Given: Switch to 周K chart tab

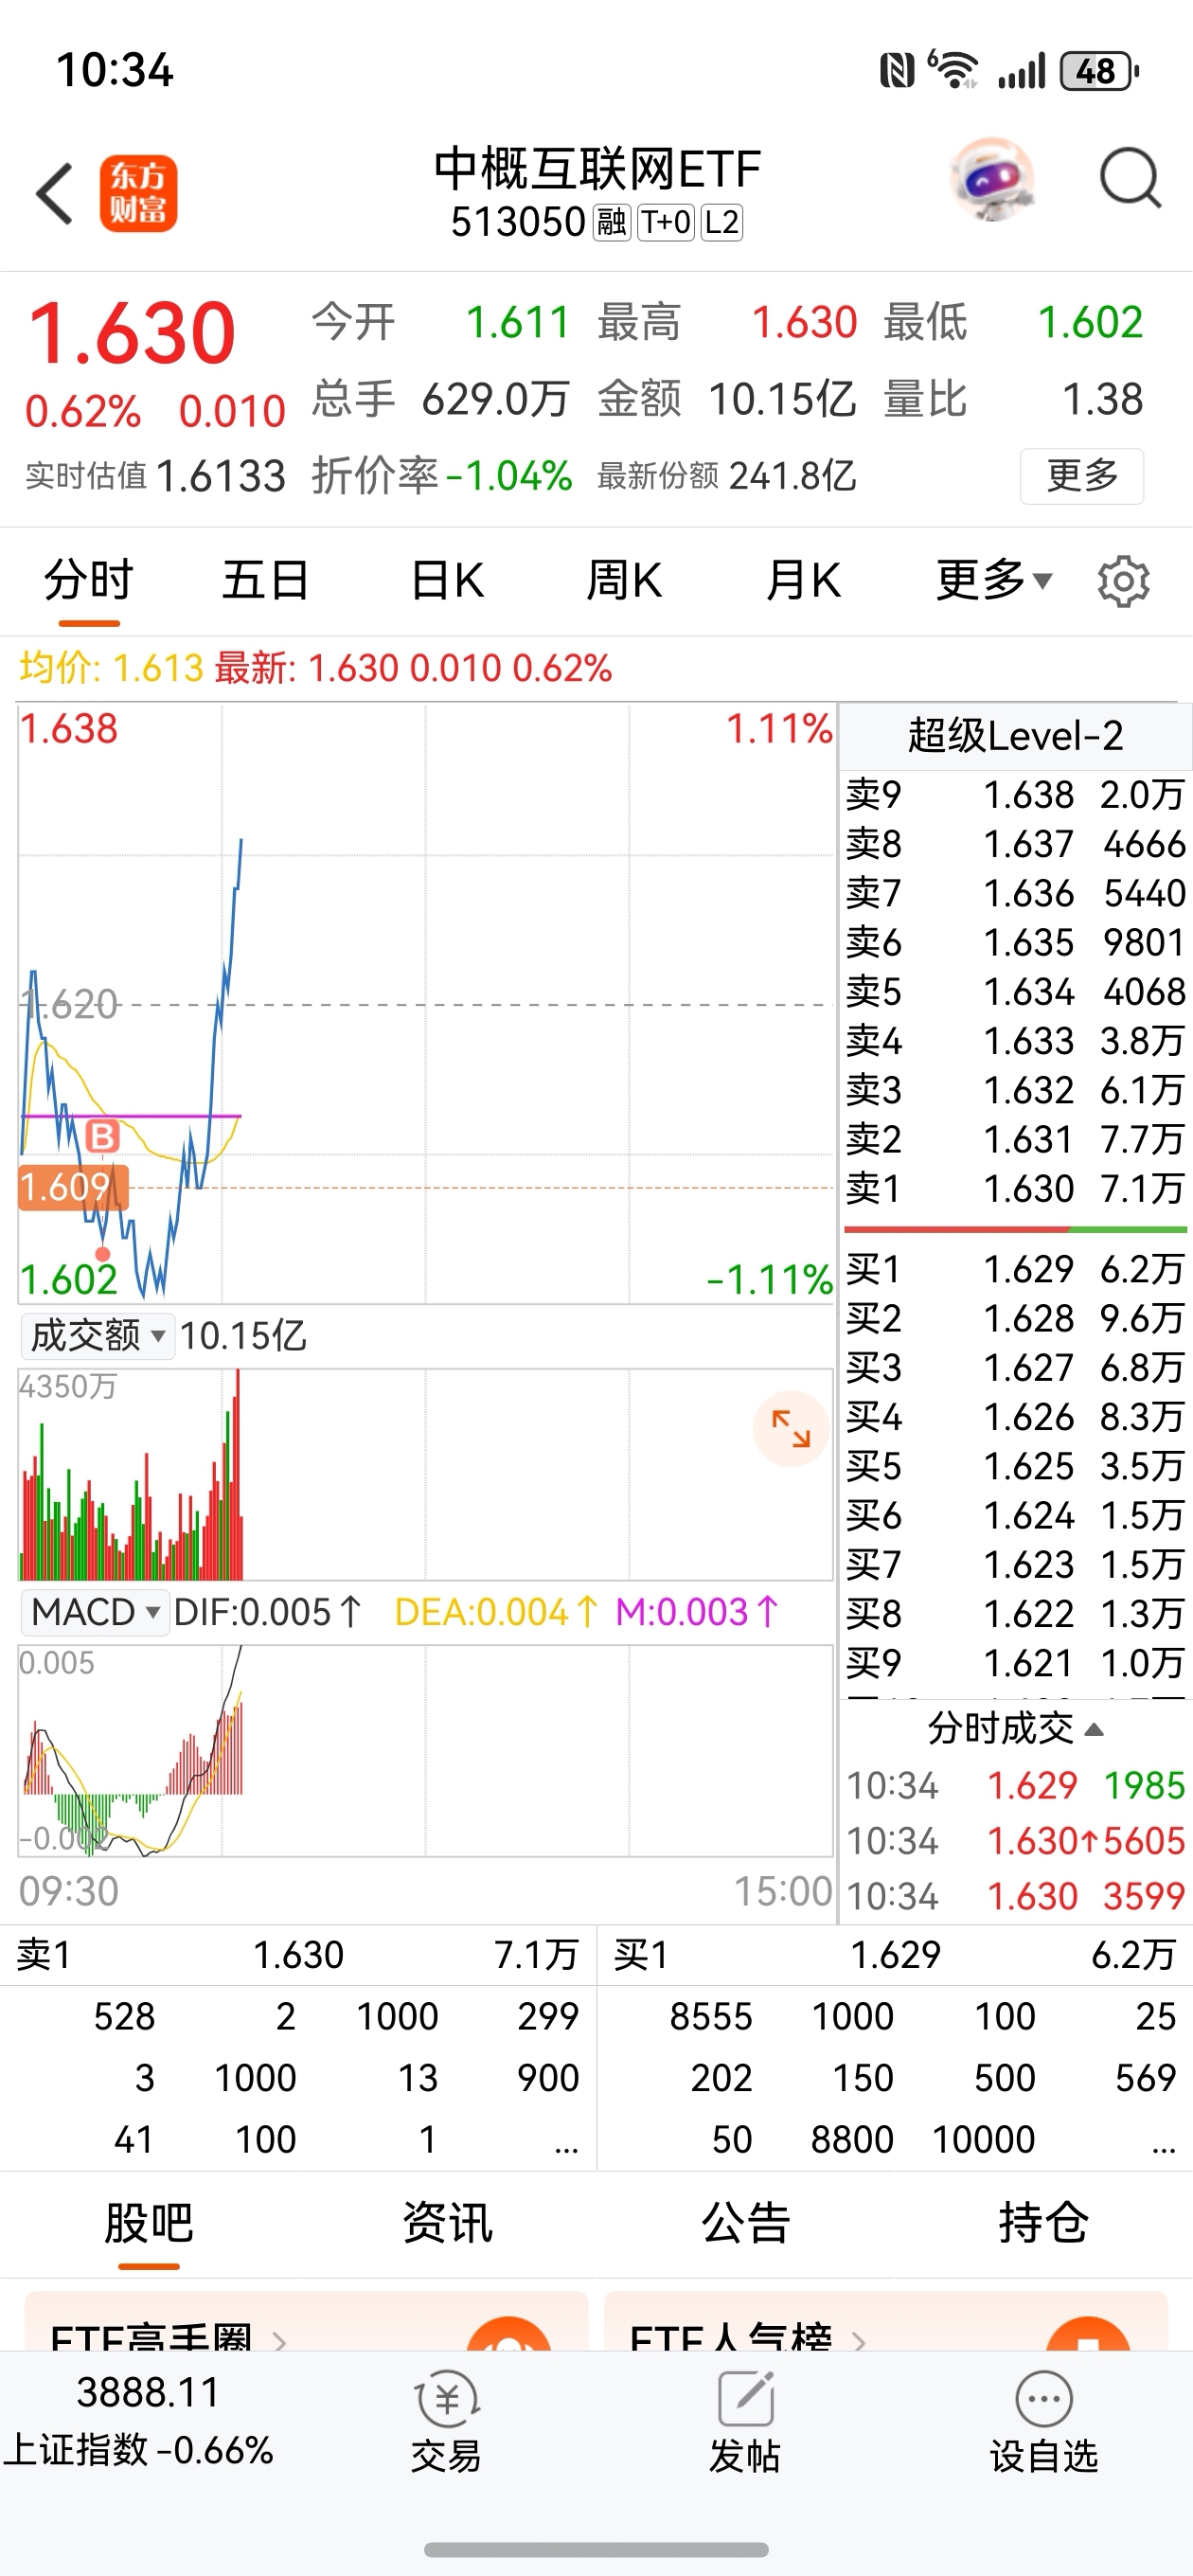Looking at the screenshot, I should 624,581.
